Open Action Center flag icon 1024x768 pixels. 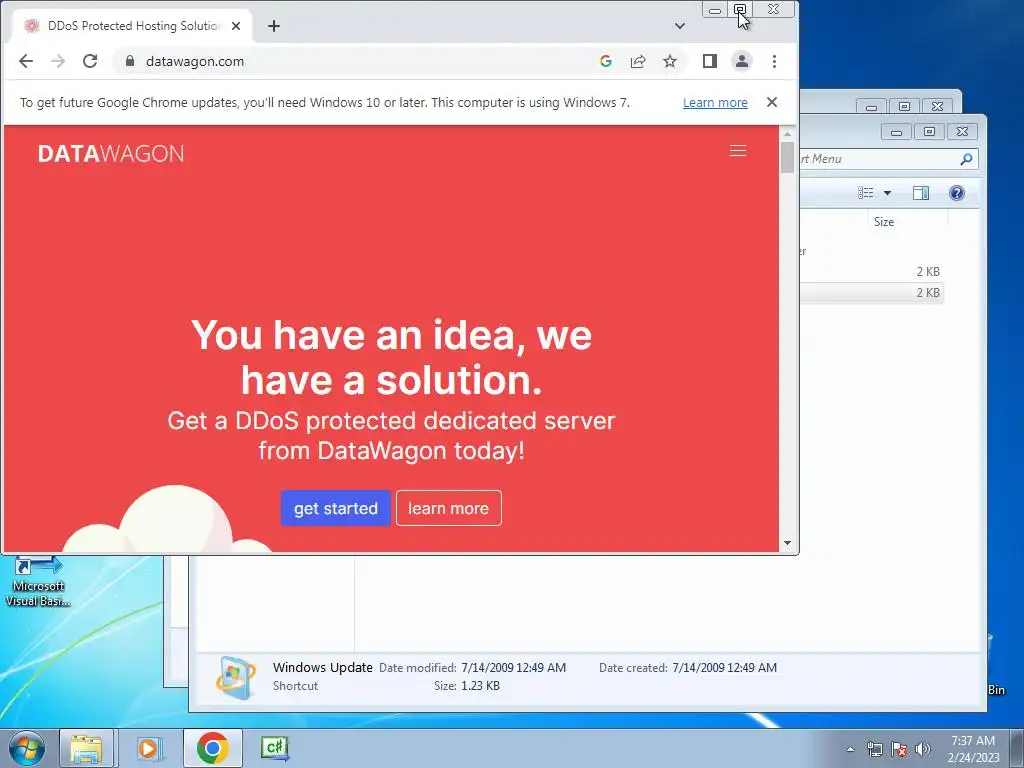pos(899,749)
